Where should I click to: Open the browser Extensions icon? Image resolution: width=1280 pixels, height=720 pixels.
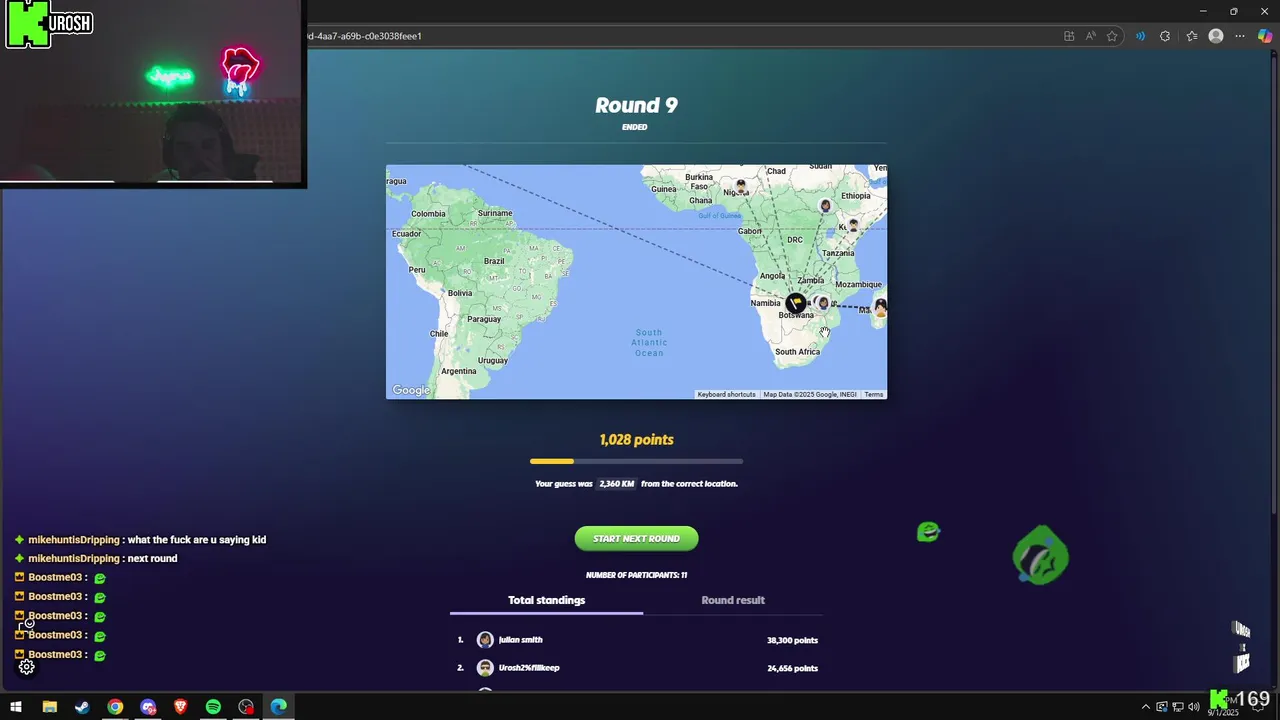pyautogui.click(x=1165, y=36)
